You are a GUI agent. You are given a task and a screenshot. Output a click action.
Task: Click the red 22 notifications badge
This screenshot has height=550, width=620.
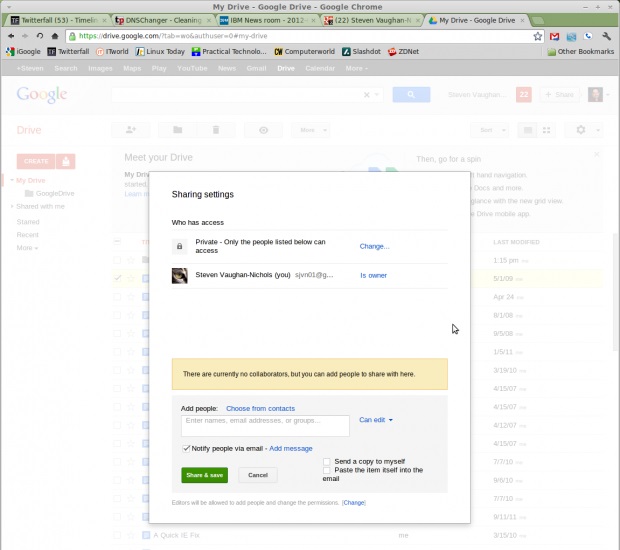pyautogui.click(x=524, y=95)
